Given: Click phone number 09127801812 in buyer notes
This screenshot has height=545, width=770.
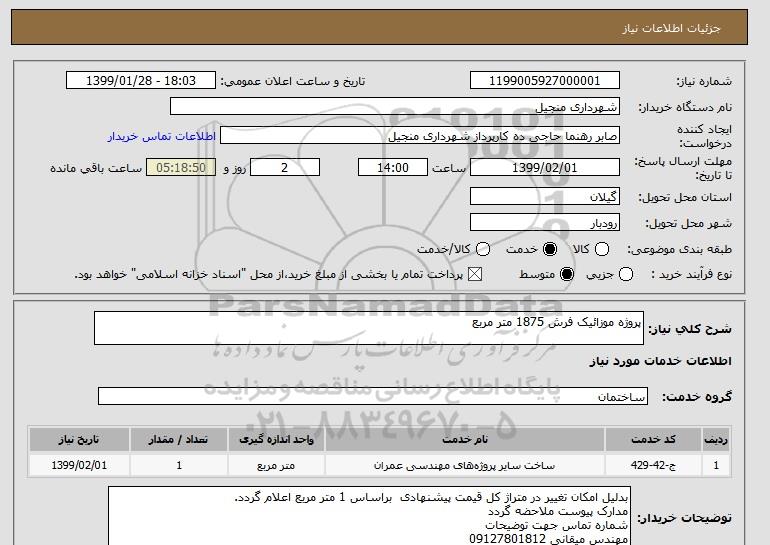Looking at the screenshot, I should tap(508, 539).
